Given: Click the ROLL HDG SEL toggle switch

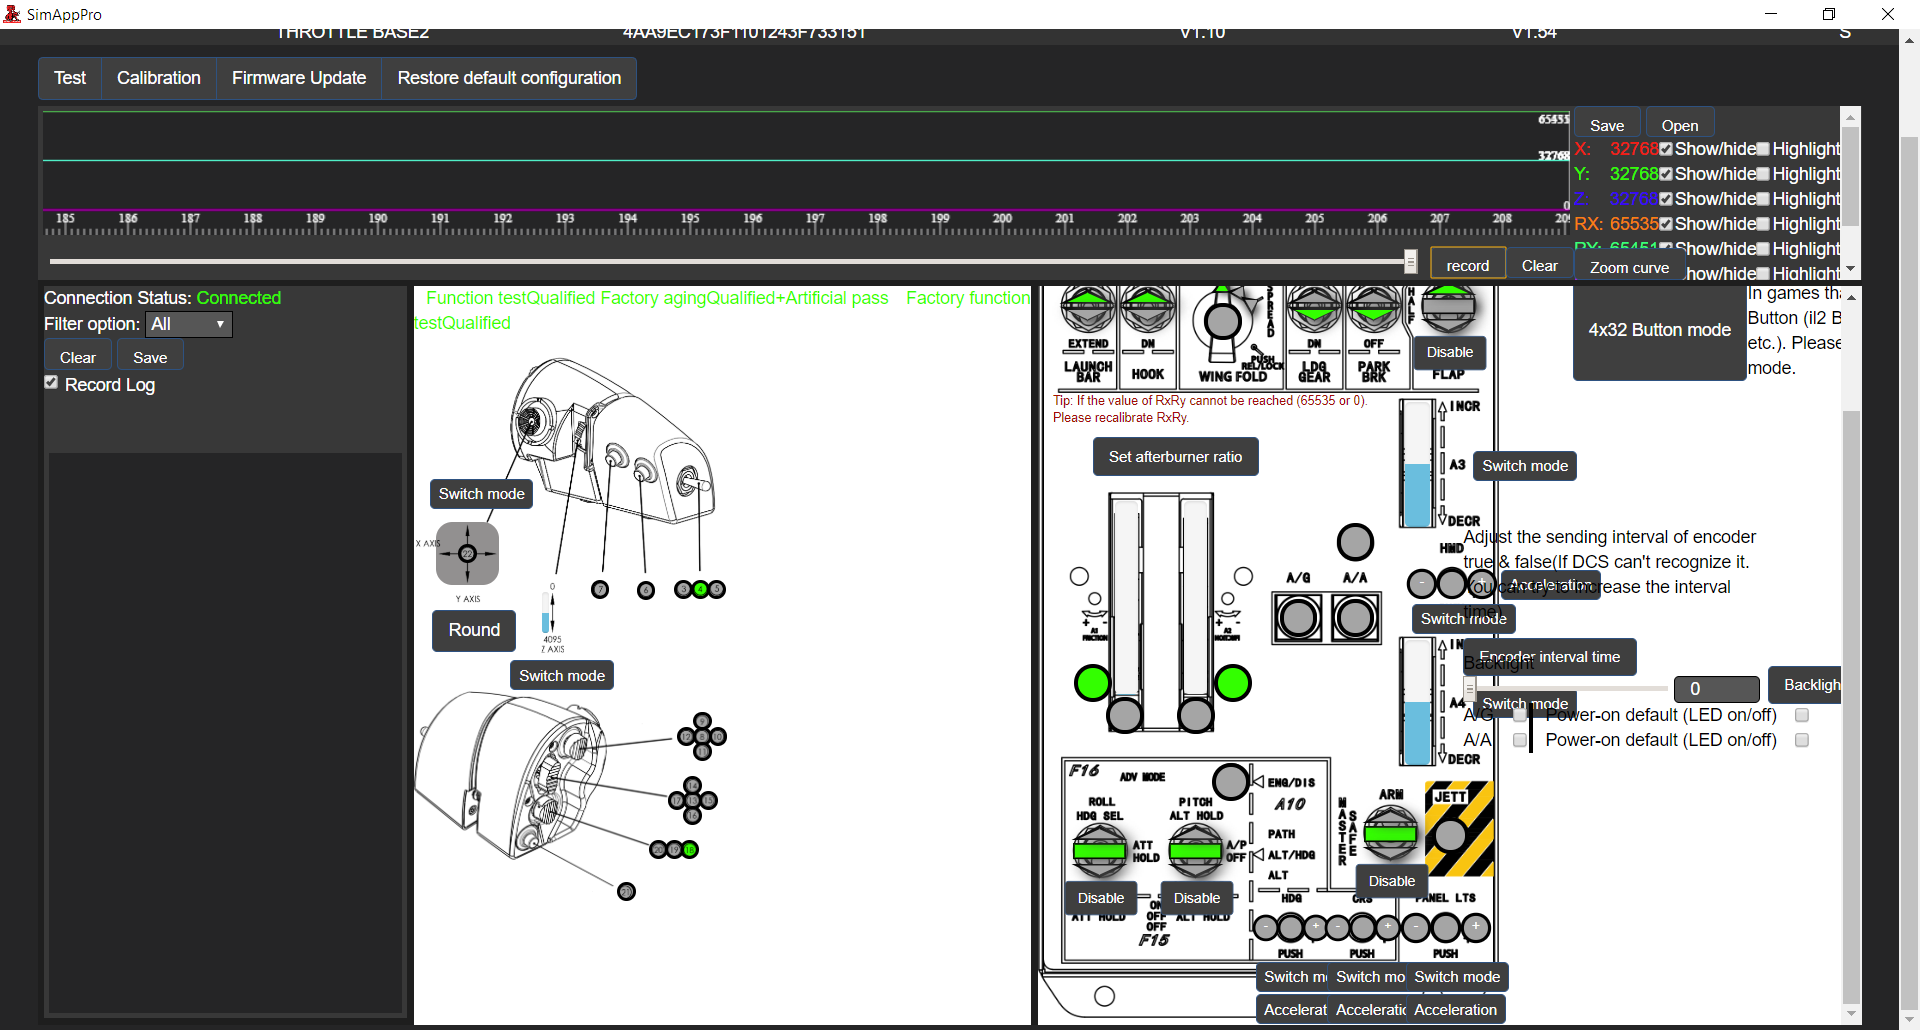Looking at the screenshot, I should click(x=1100, y=851).
